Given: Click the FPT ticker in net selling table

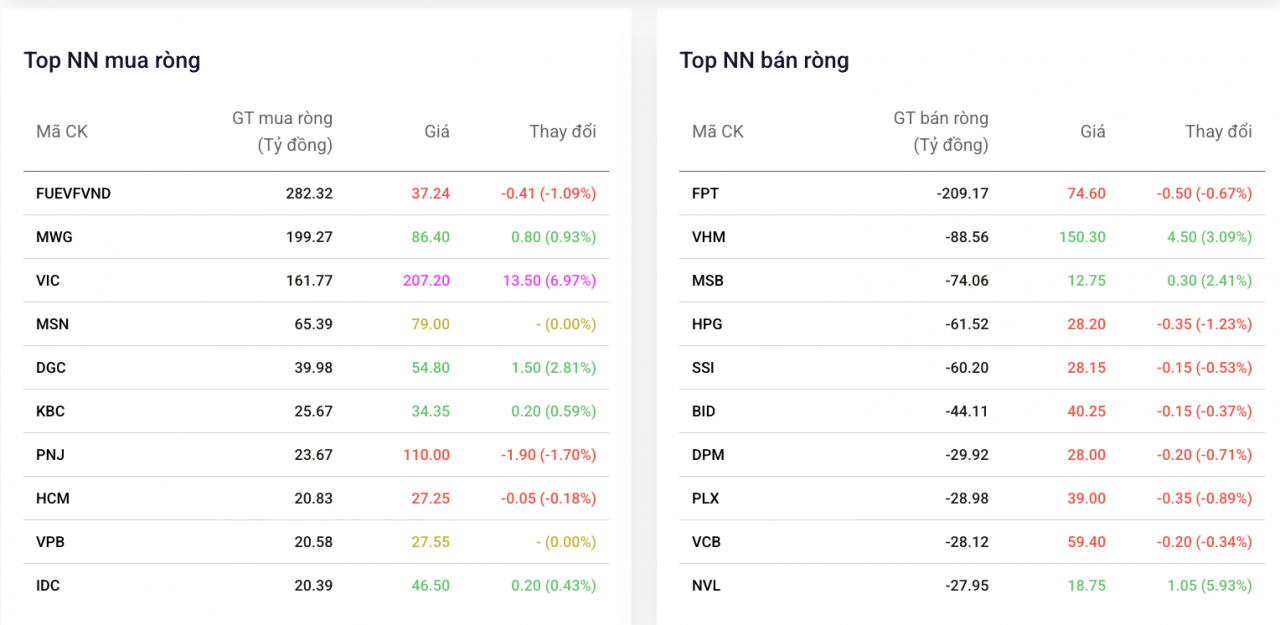Looking at the screenshot, I should pyautogui.click(x=705, y=194).
